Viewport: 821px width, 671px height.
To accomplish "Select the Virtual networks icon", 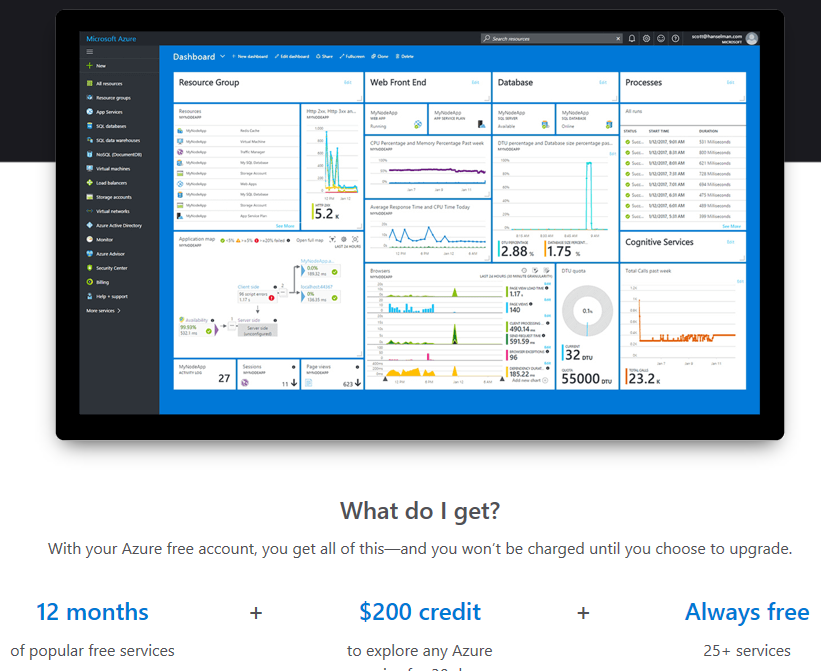I will 90,211.
